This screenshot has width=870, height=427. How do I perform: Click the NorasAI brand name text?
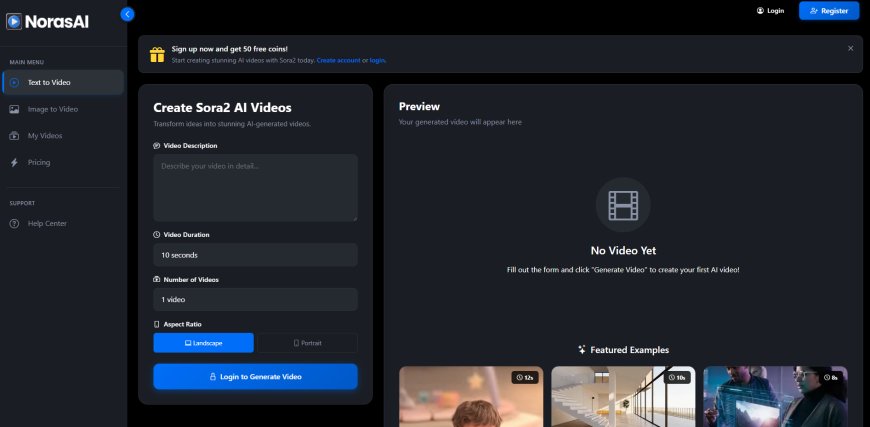pyautogui.click(x=57, y=22)
